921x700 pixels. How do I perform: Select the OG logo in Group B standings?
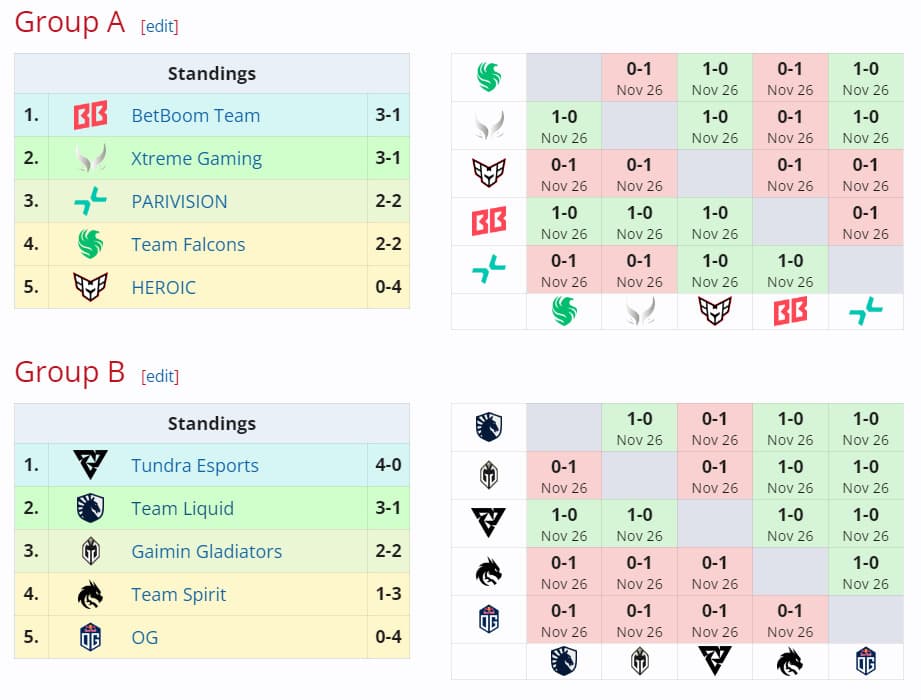click(x=90, y=637)
